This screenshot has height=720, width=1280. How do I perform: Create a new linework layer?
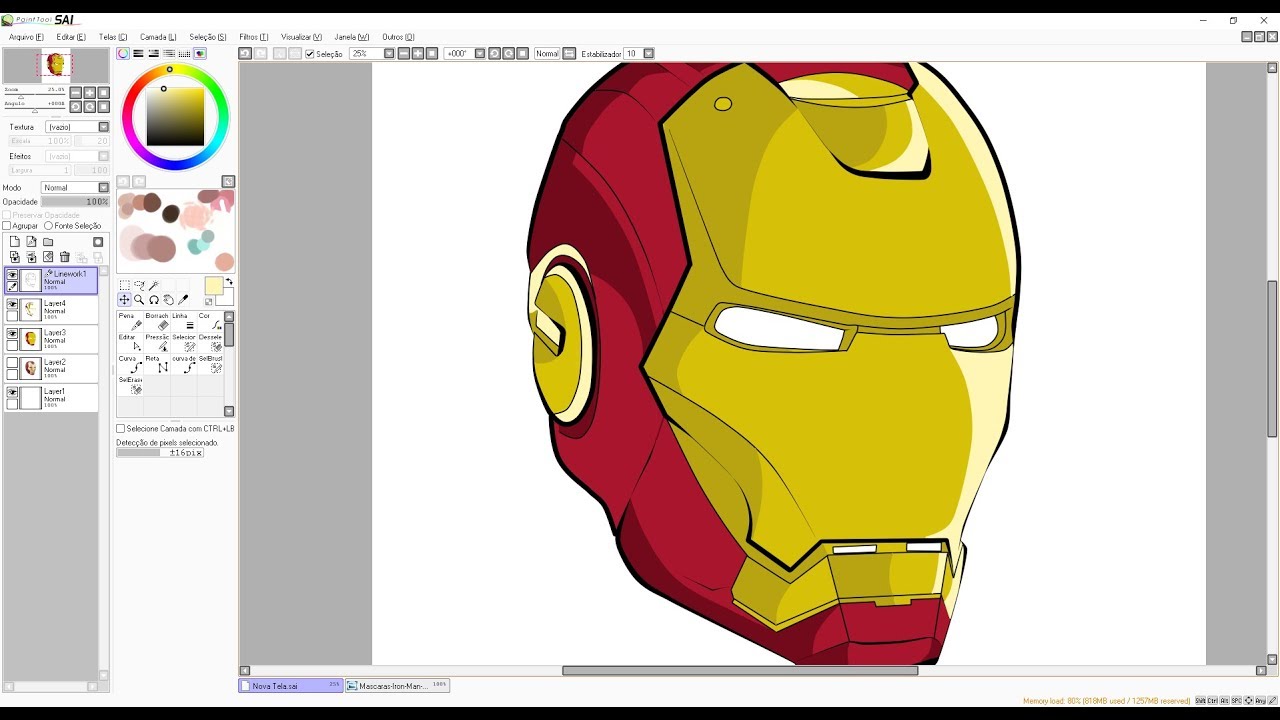click(31, 242)
